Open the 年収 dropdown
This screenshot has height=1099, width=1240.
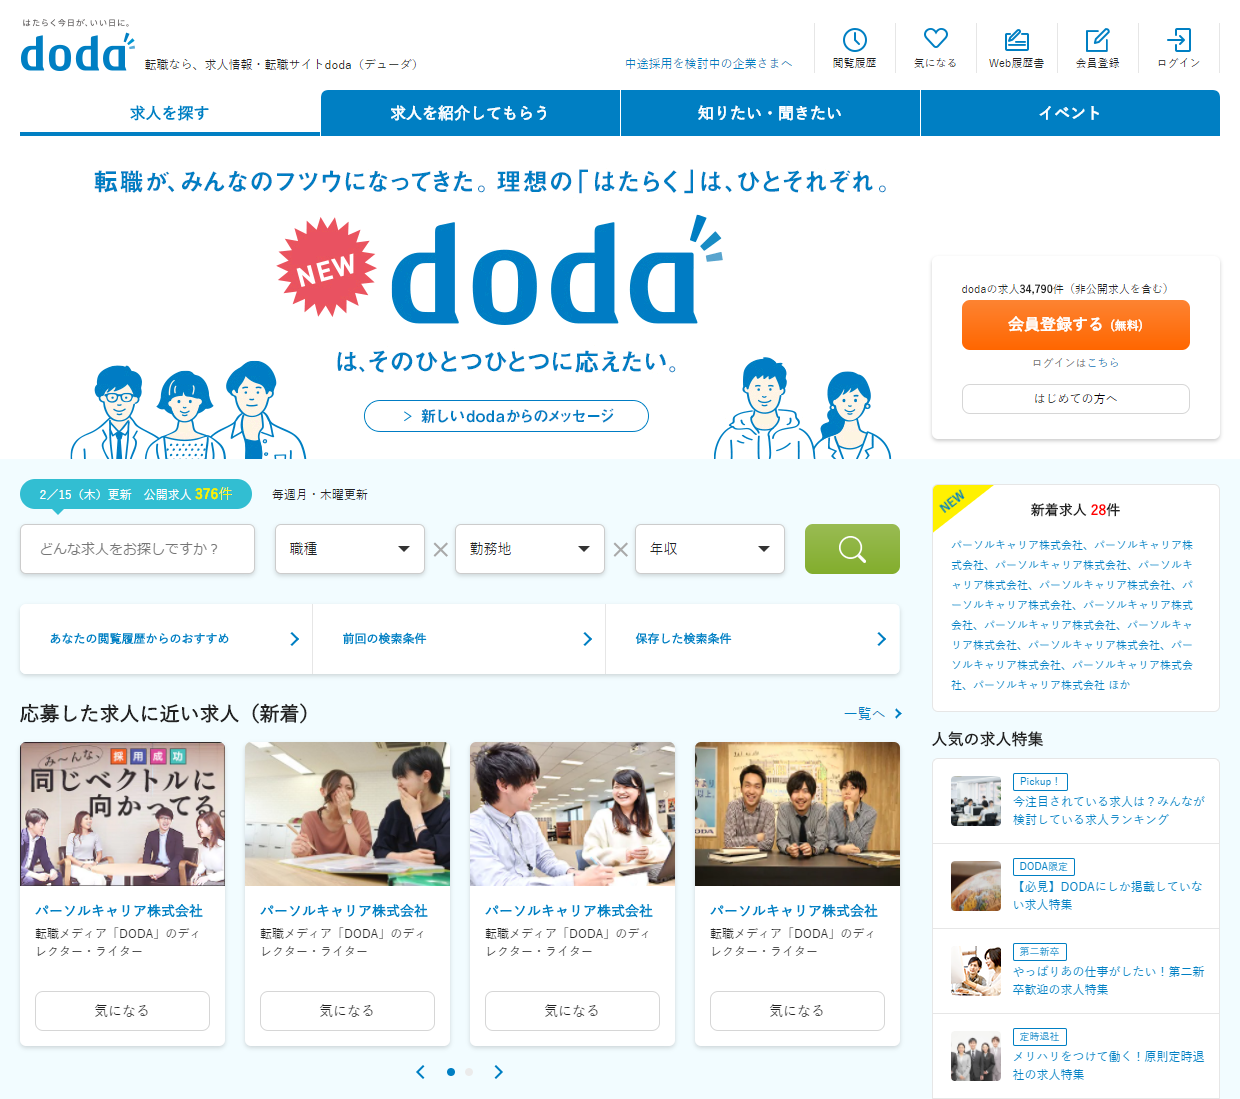click(710, 549)
